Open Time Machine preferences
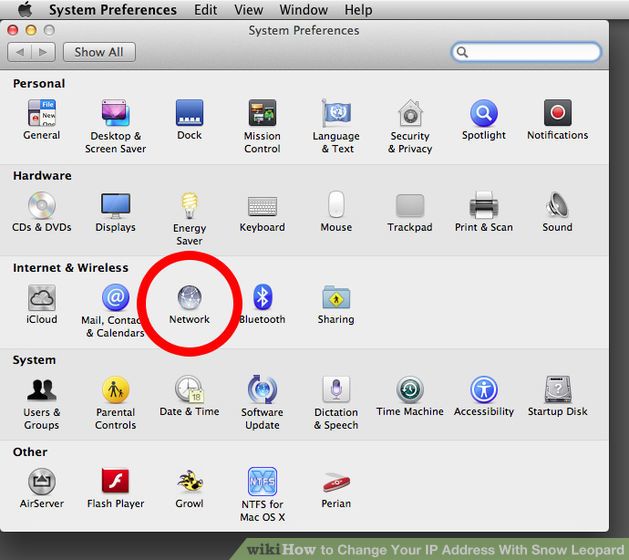This screenshot has height=560, width=629. (x=410, y=396)
